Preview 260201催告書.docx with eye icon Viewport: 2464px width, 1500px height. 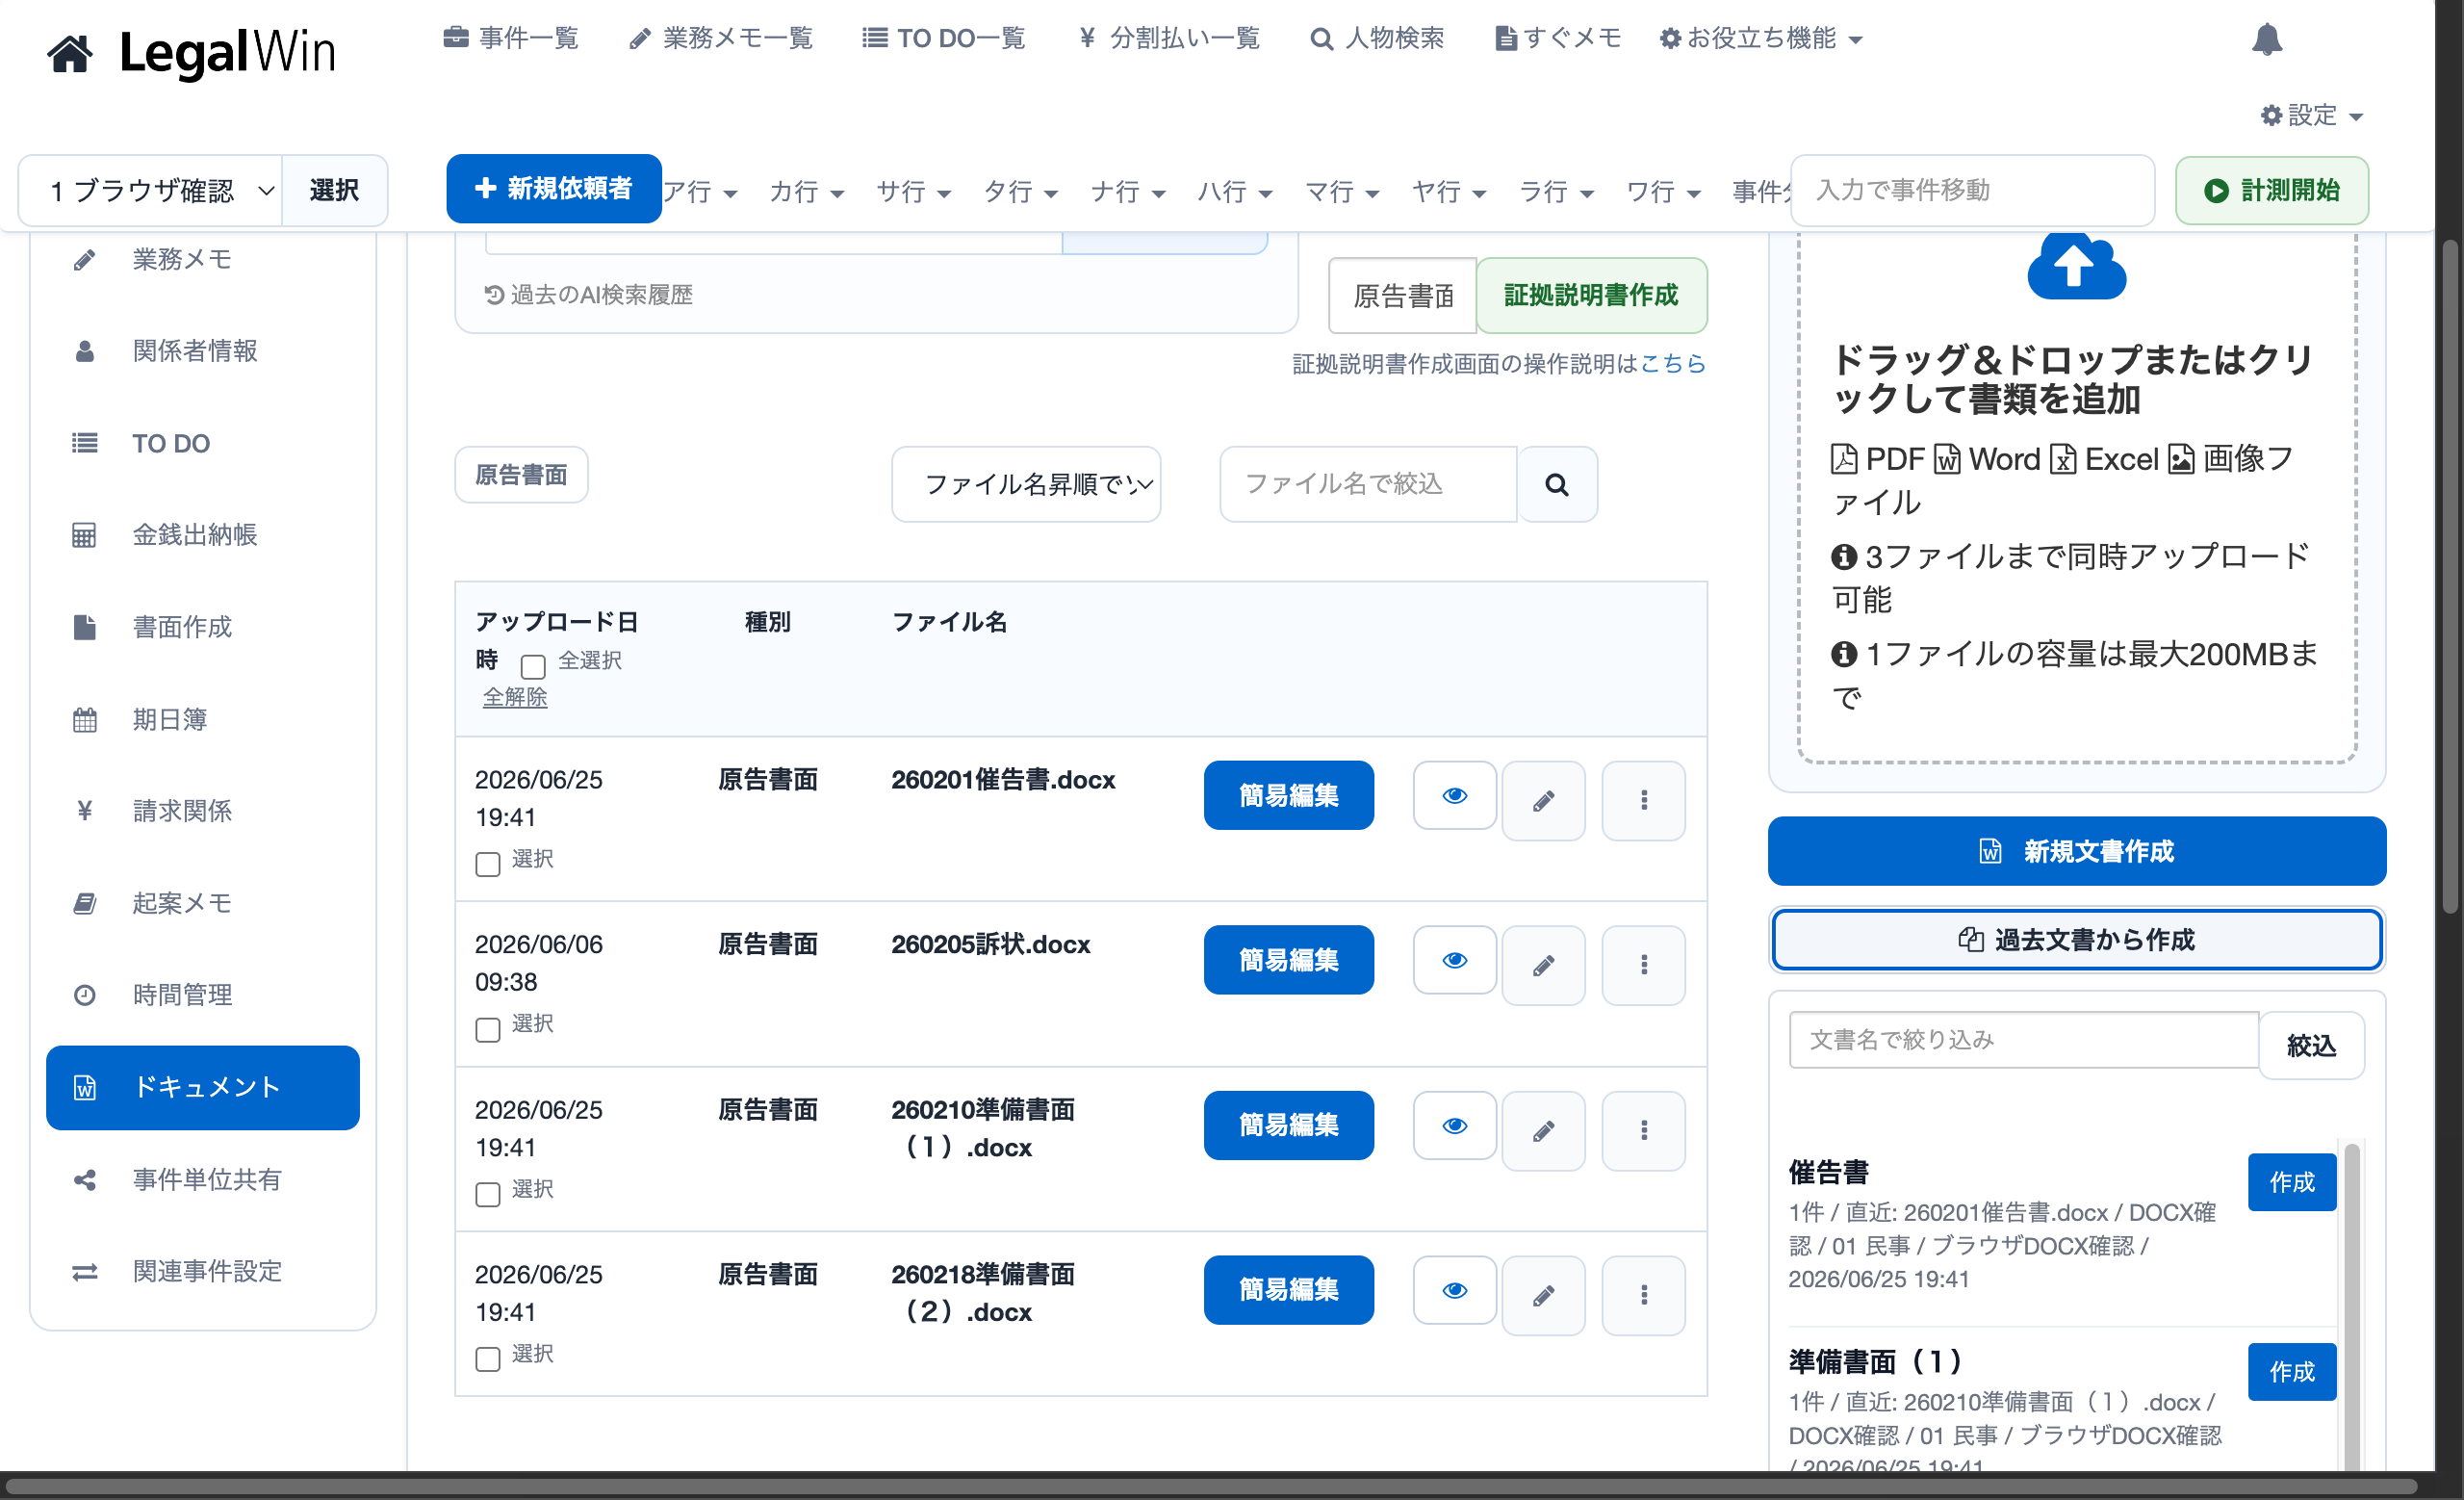(1455, 796)
